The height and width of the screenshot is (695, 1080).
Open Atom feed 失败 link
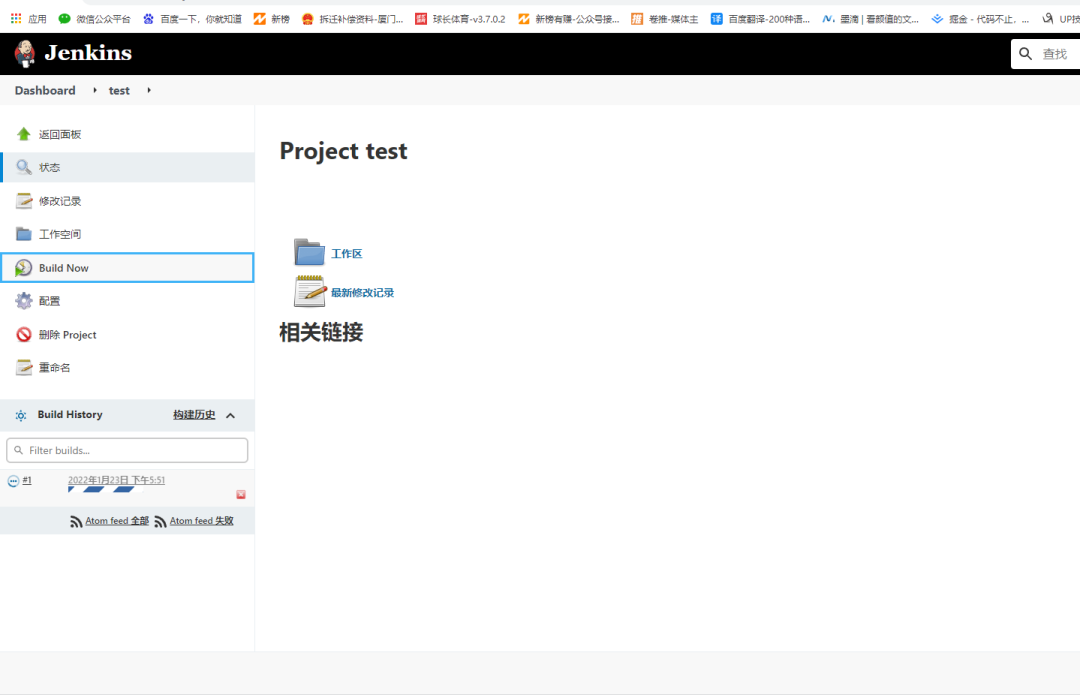202,521
